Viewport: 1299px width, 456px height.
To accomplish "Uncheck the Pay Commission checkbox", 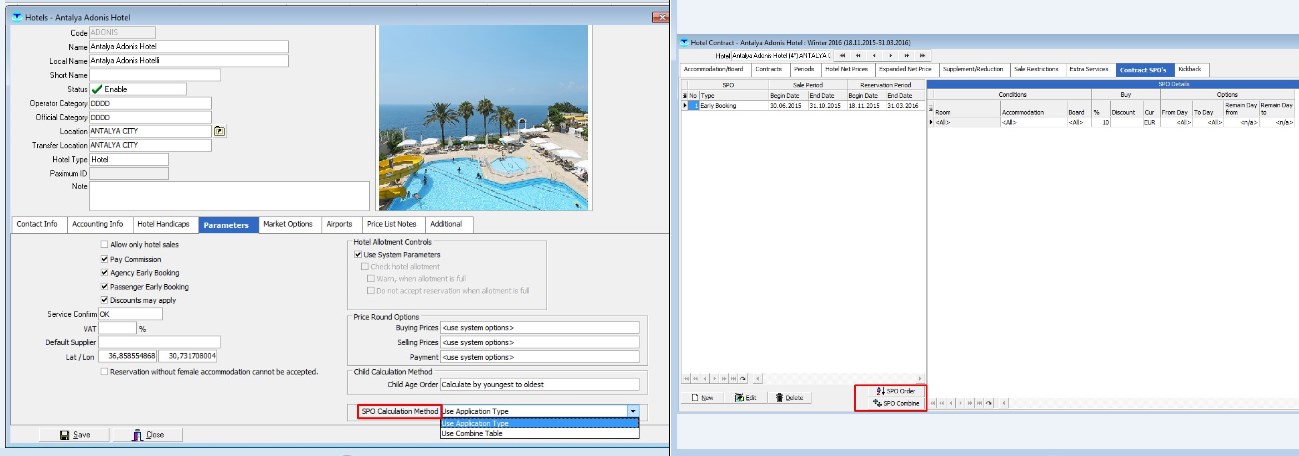I will point(105,258).
